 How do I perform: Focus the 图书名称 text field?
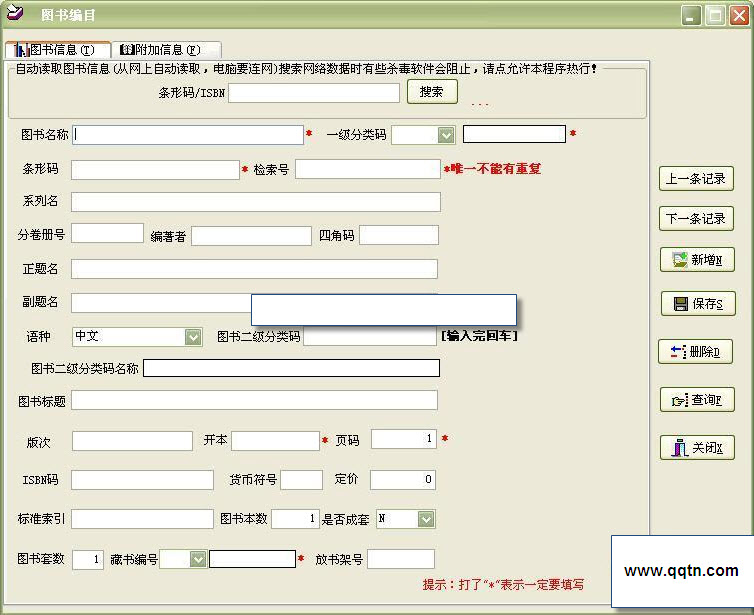188,135
